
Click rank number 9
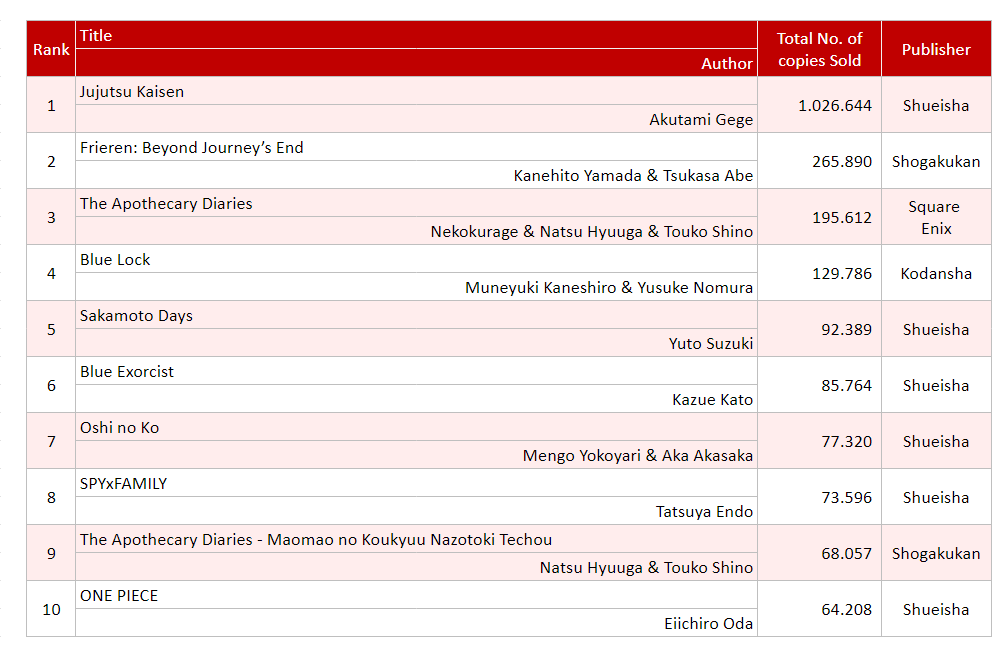51,553
